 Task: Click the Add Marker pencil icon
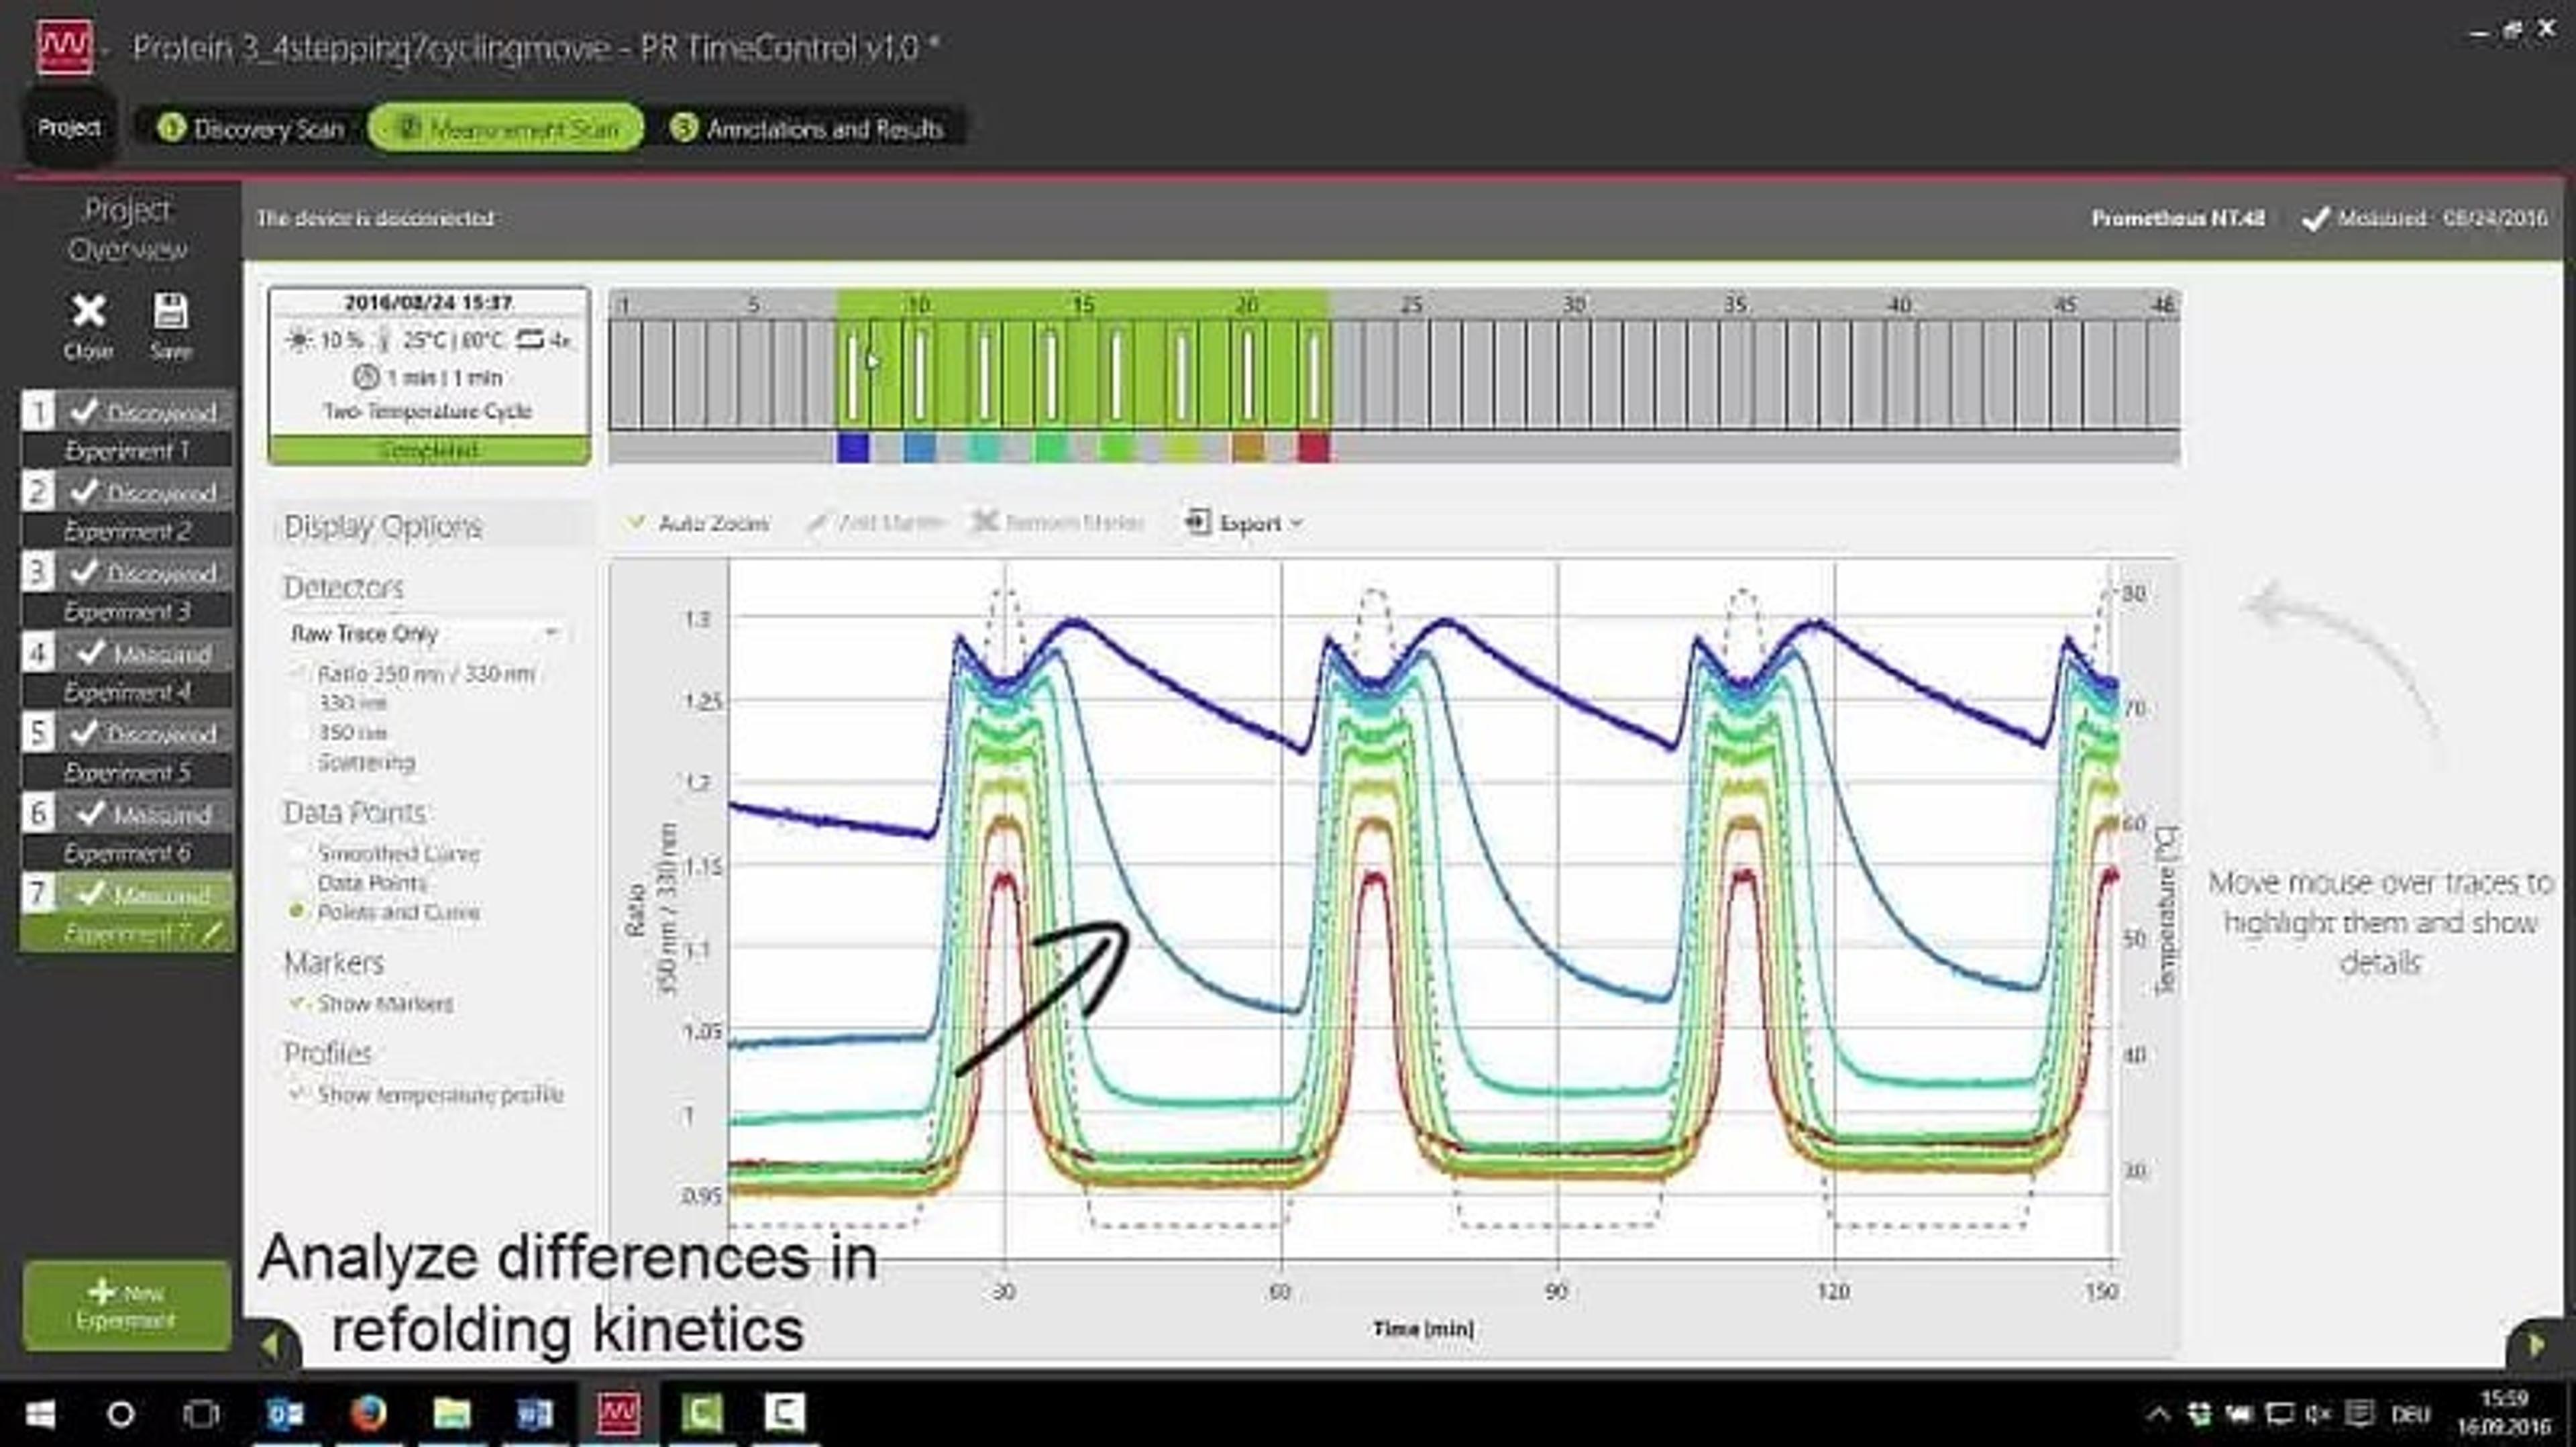pyautogui.click(x=817, y=523)
